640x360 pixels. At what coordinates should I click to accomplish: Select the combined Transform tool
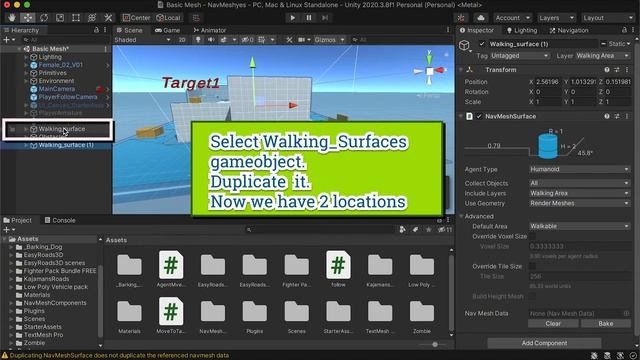pos(92,18)
